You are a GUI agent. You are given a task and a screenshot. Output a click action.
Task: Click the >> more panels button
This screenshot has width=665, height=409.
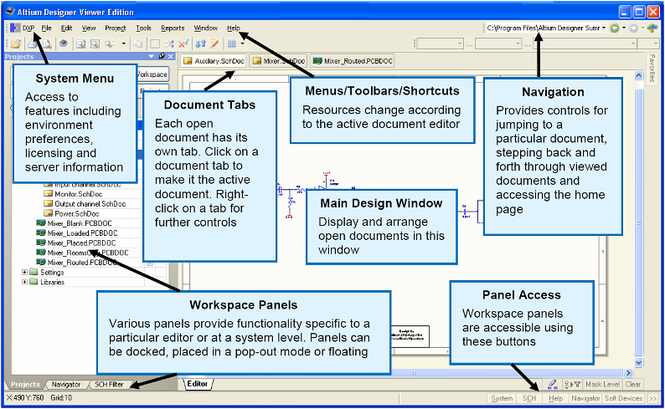[652, 398]
